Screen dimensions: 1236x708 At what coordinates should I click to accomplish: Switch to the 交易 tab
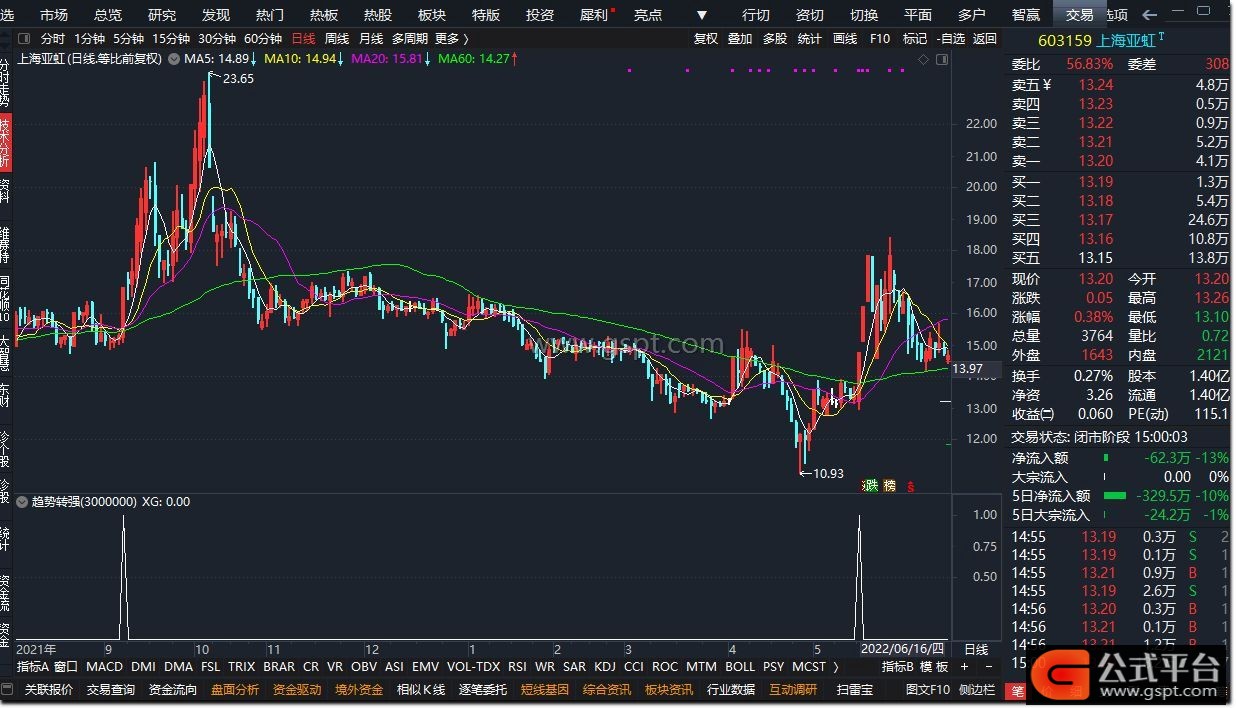click(1080, 15)
